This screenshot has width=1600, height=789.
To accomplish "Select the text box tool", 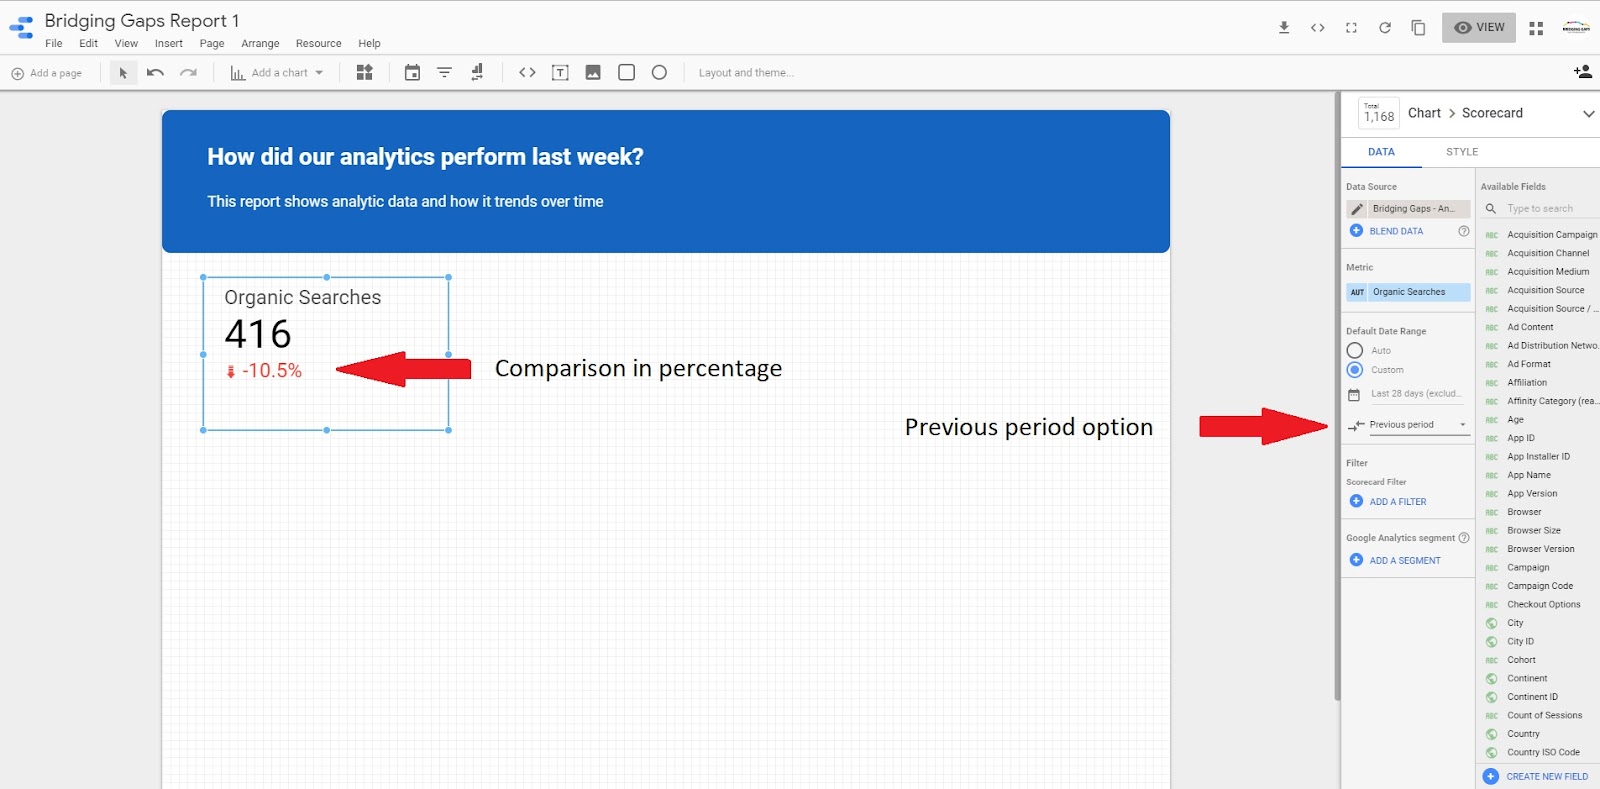I will (560, 73).
